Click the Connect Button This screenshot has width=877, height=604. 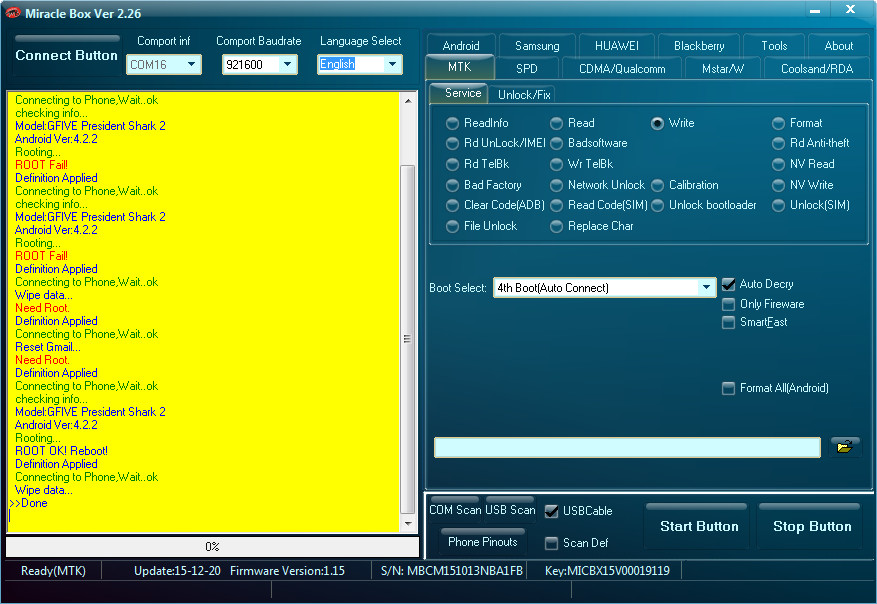67,55
